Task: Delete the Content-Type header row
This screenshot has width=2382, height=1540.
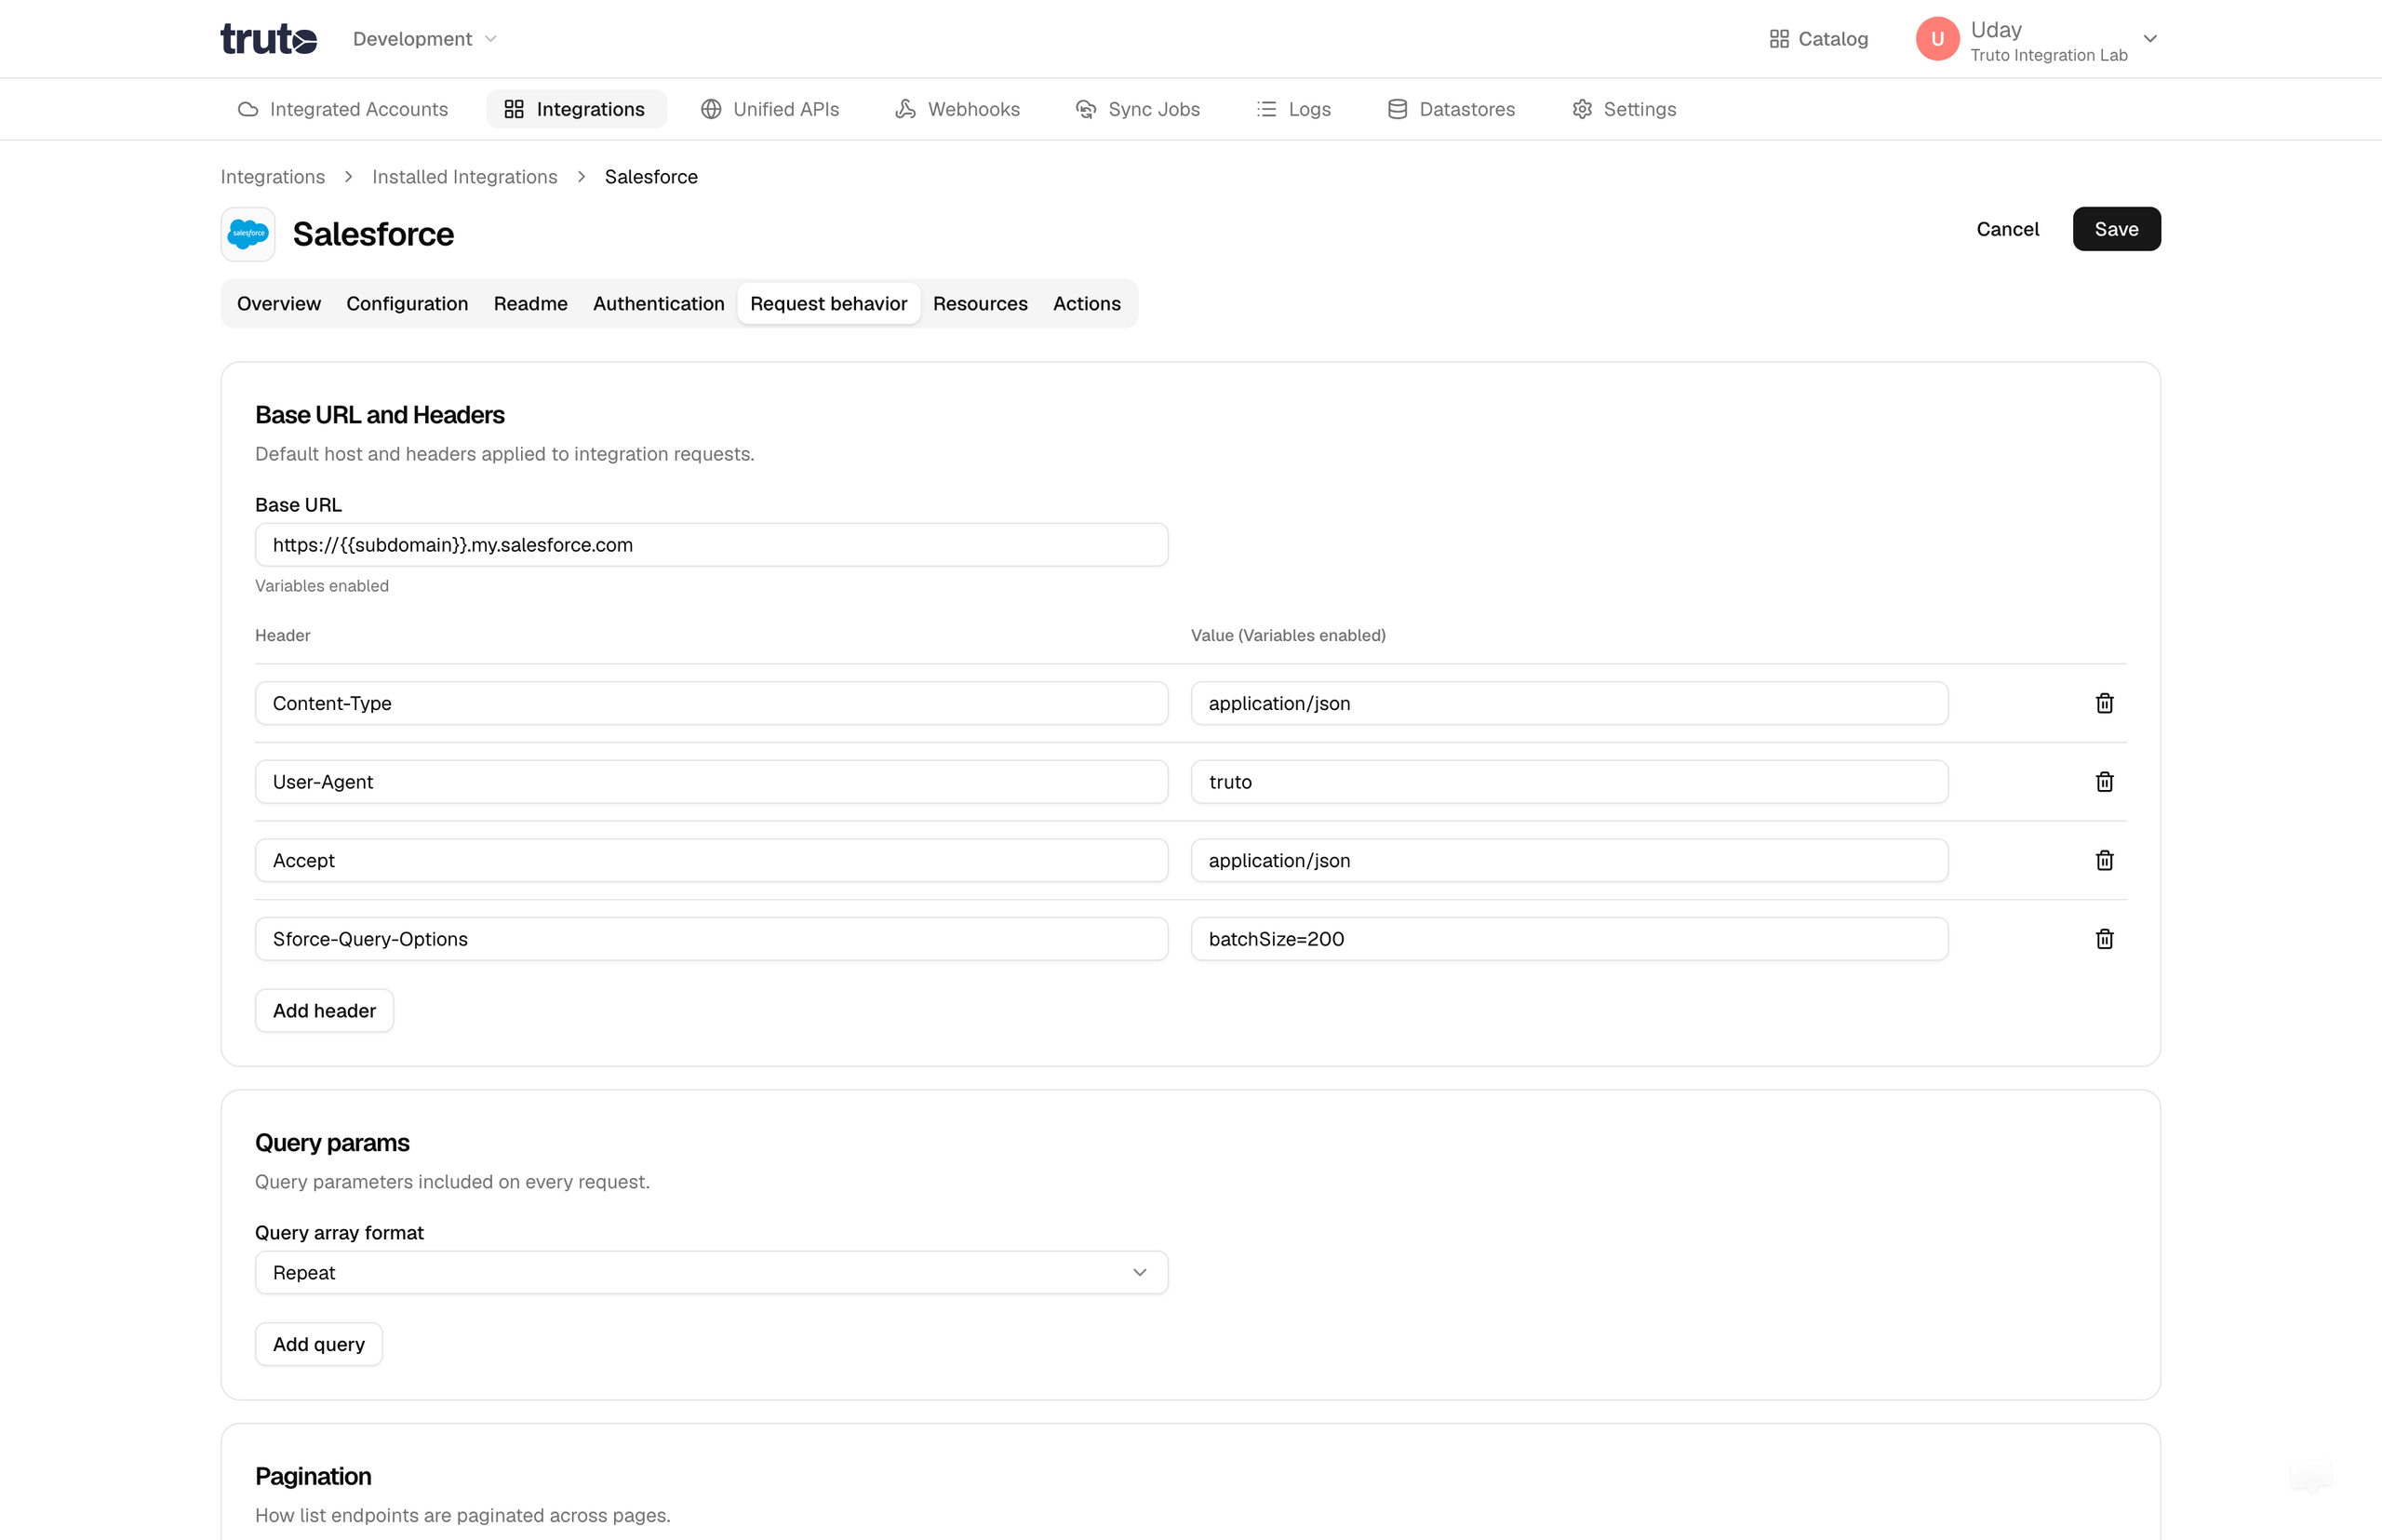Action: (x=2104, y=704)
